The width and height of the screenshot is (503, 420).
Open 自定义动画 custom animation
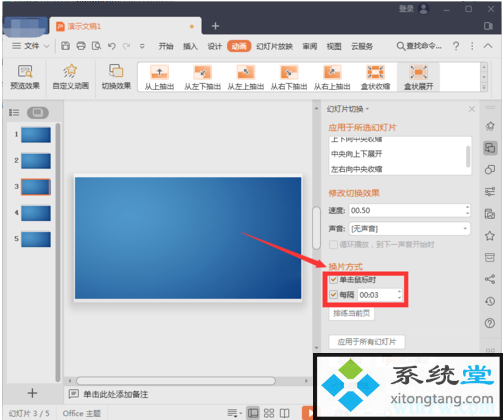coord(71,77)
